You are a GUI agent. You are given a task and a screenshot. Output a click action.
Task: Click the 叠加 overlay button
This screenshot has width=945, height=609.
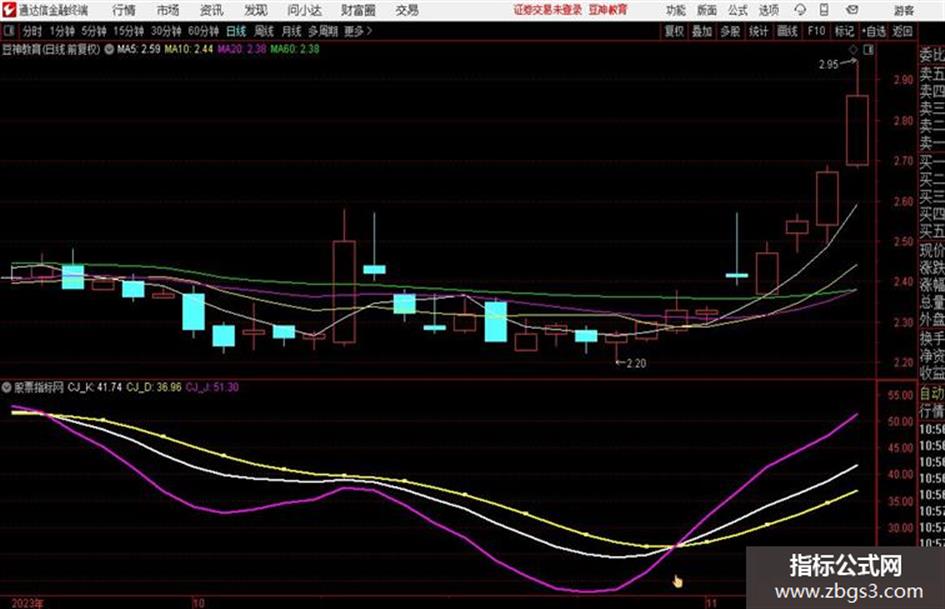click(x=702, y=31)
